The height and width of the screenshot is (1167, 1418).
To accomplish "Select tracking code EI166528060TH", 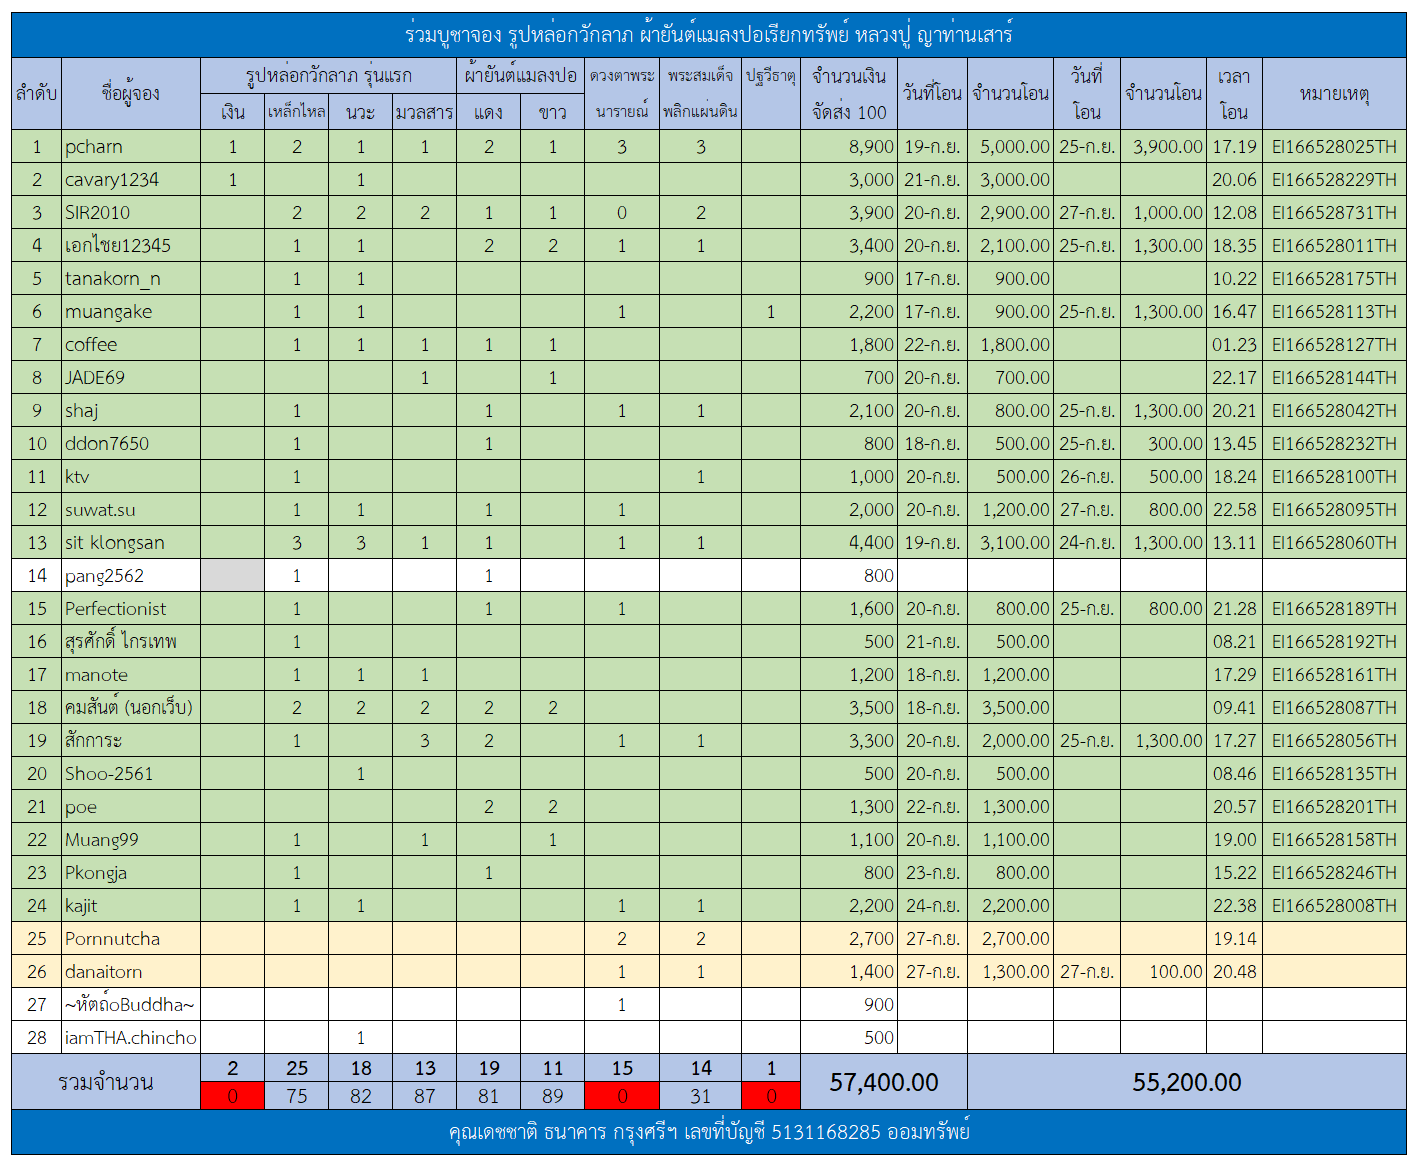I will [x=1334, y=542].
